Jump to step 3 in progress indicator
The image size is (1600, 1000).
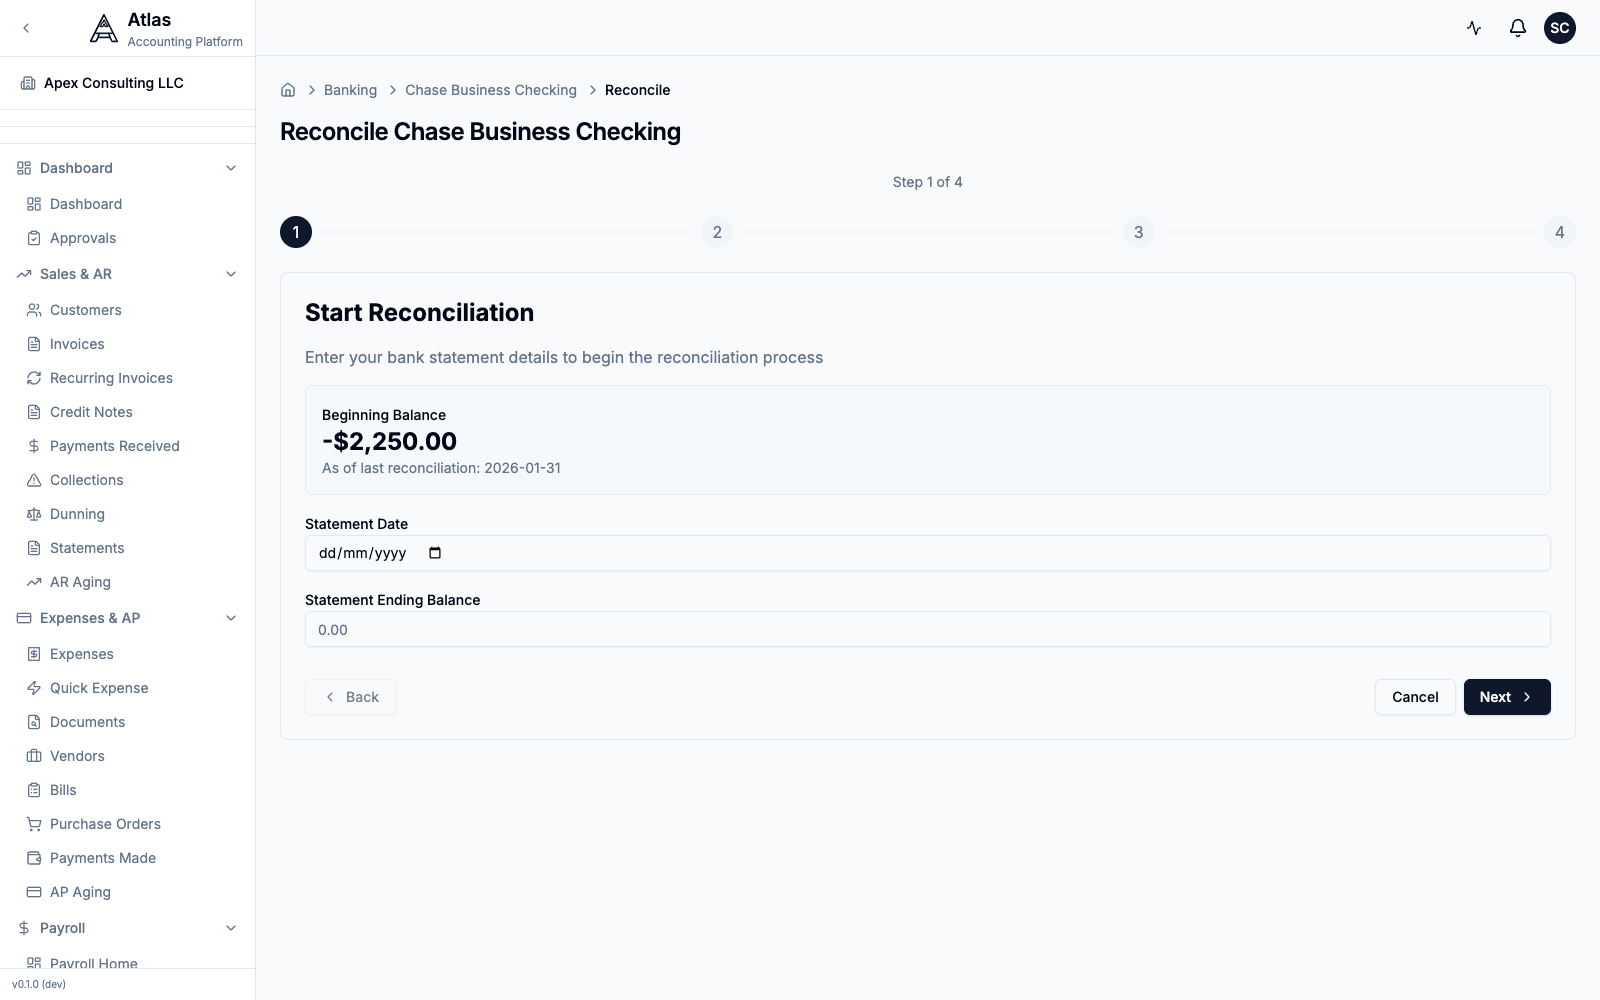[1138, 232]
